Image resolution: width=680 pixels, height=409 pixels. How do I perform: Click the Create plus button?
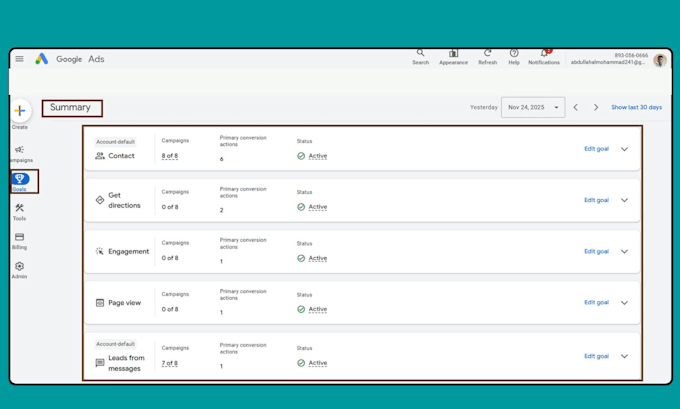click(20, 111)
